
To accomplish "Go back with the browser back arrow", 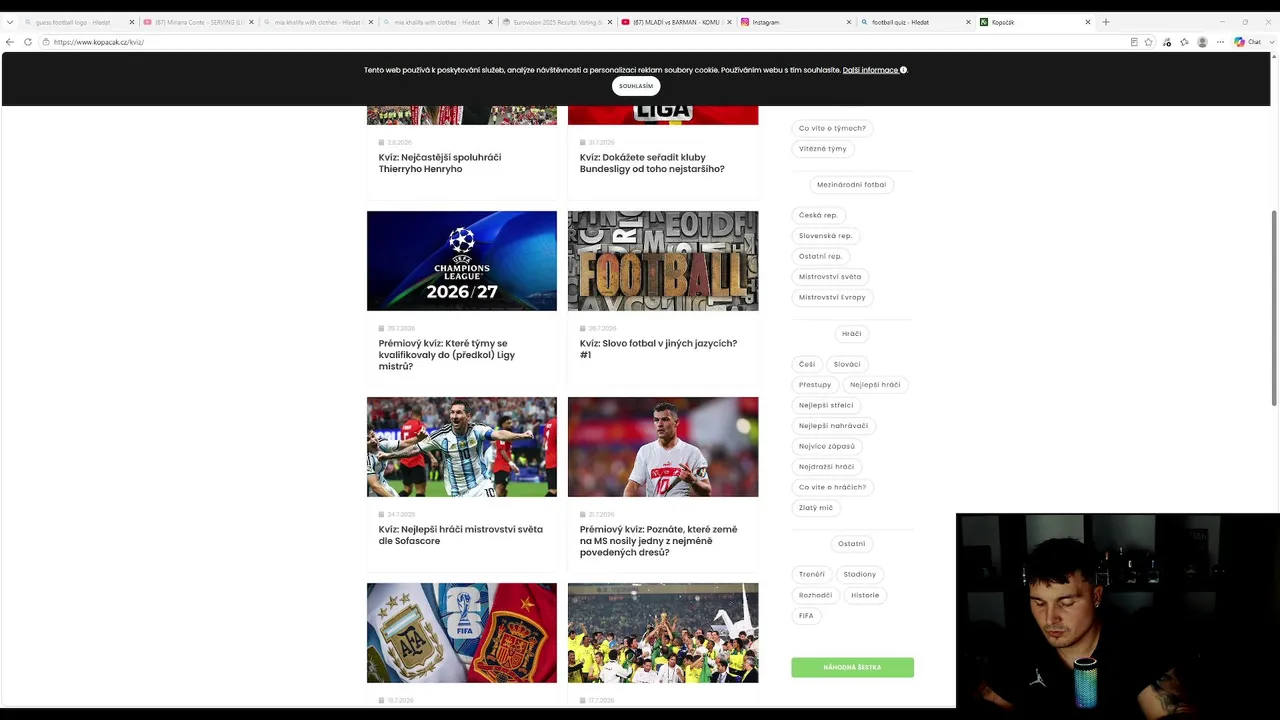I will [10, 42].
